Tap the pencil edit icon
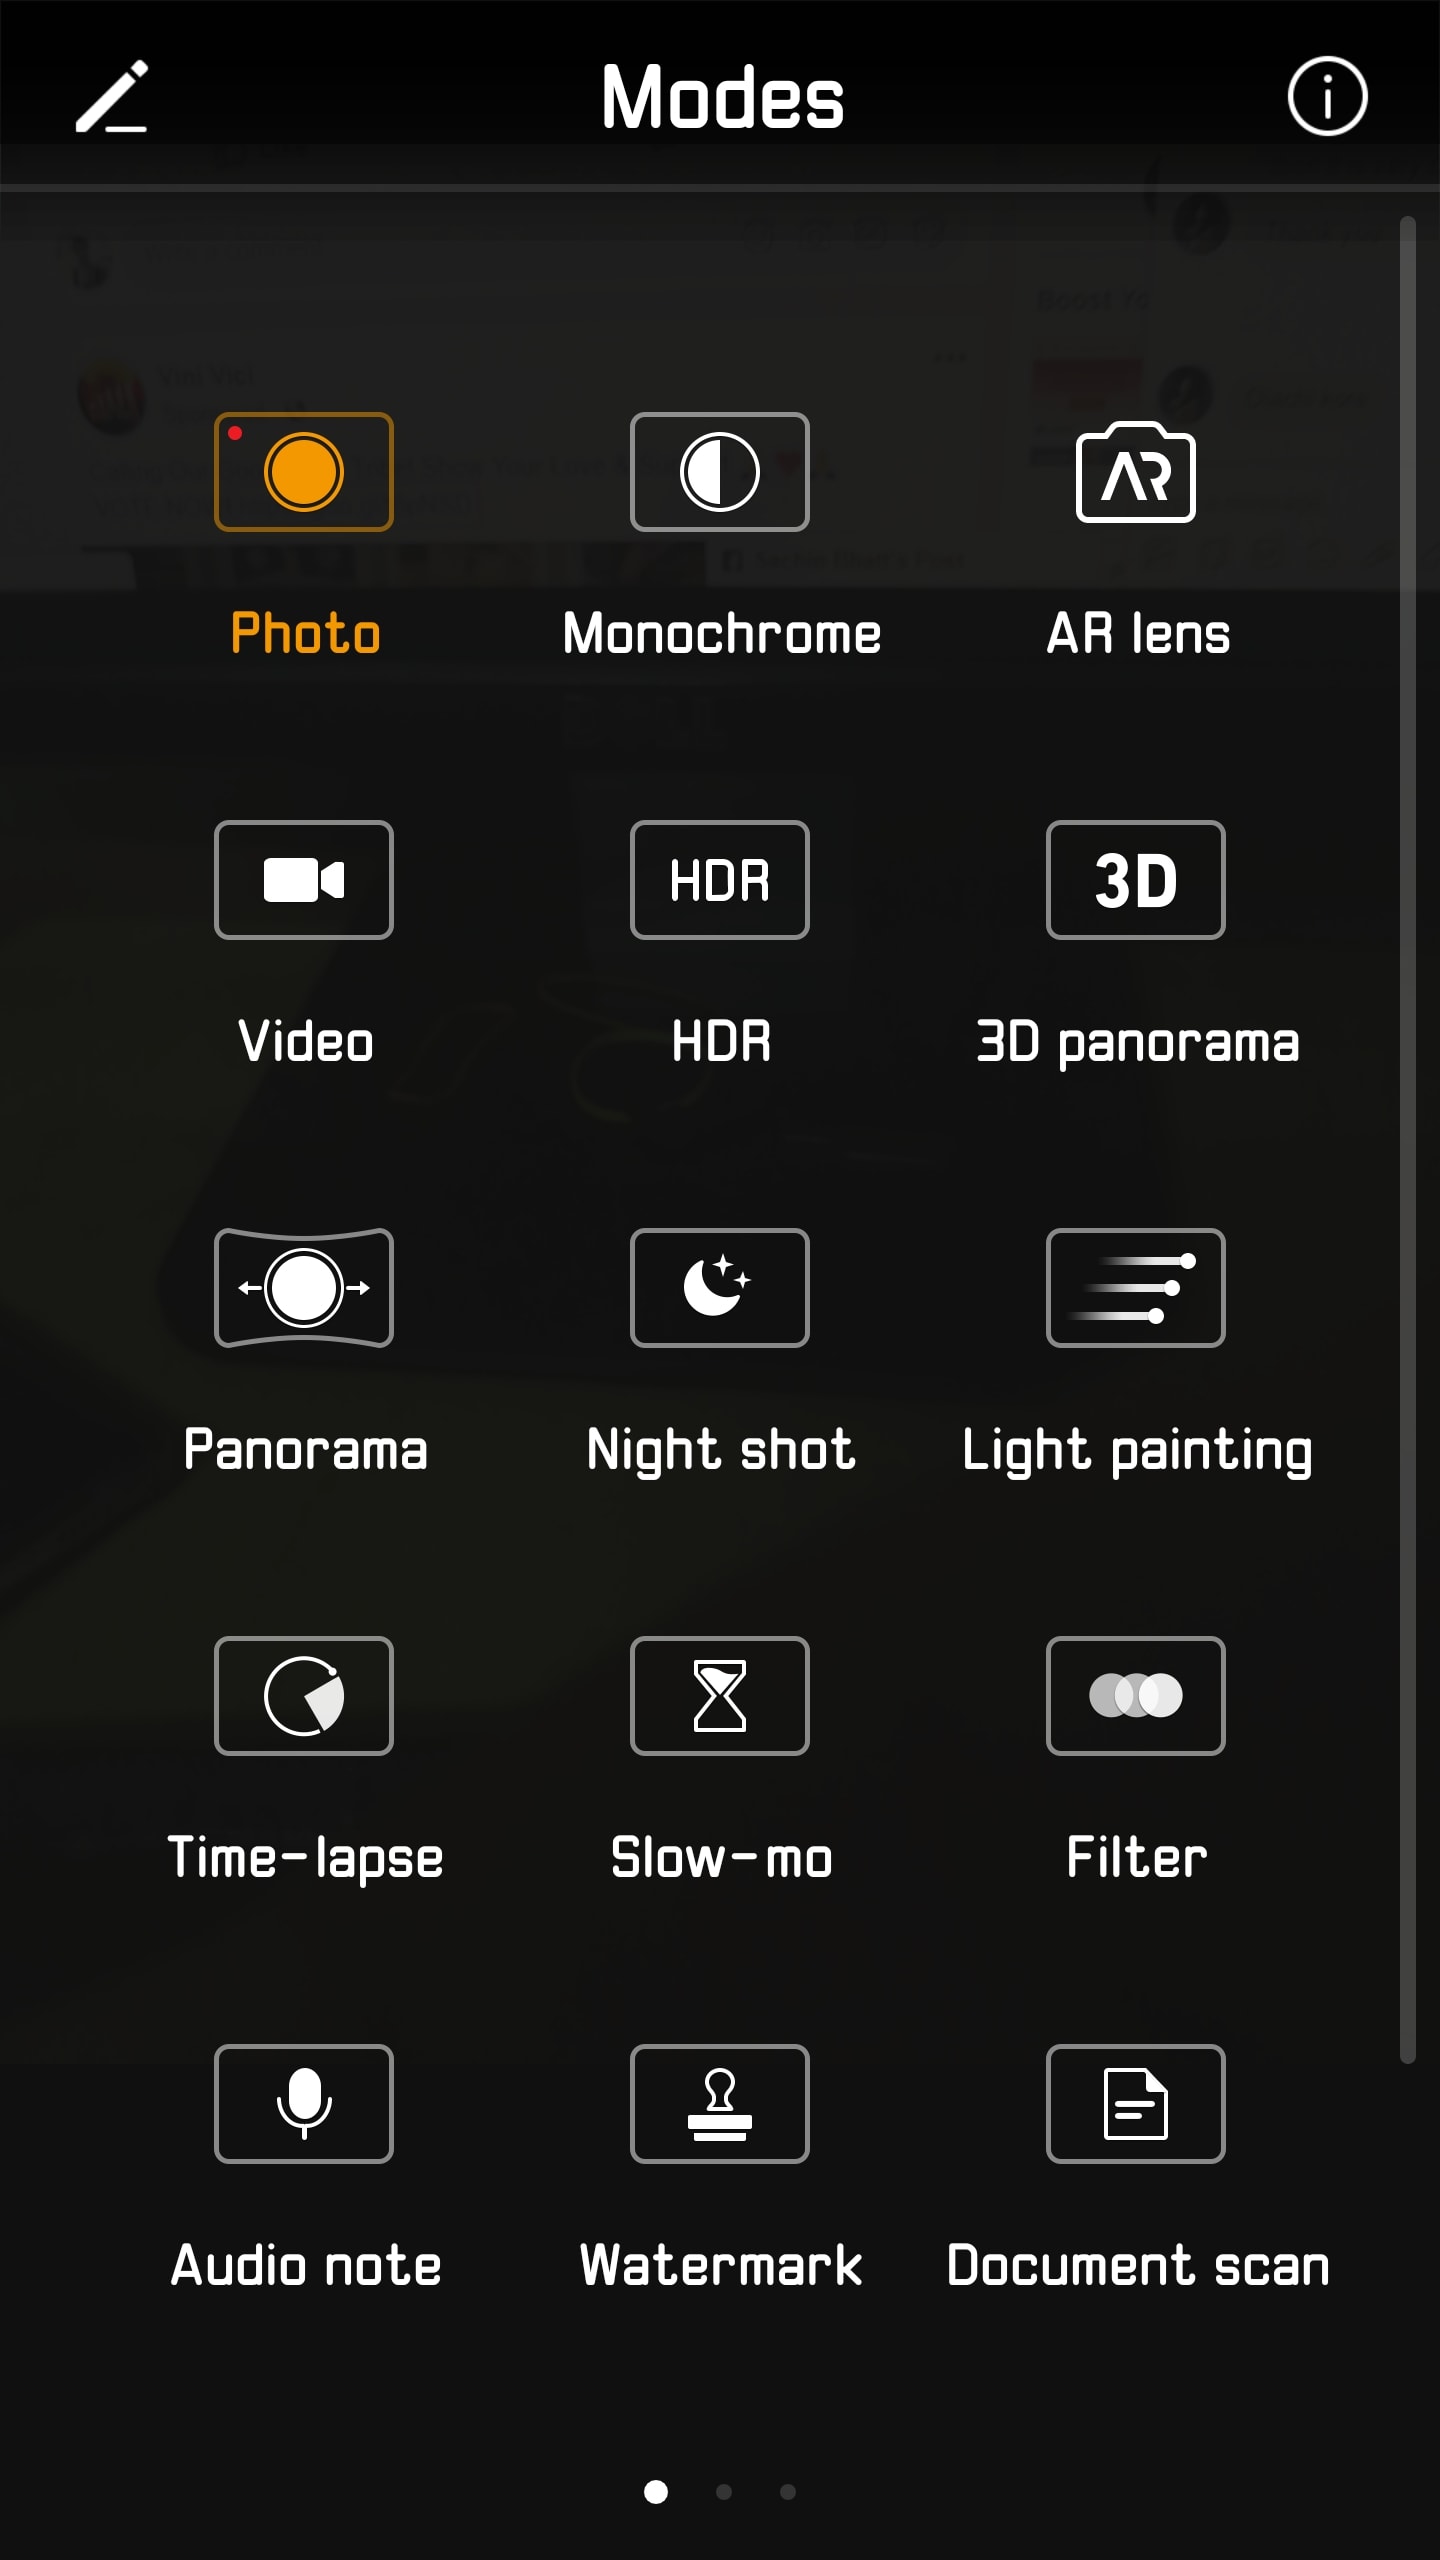The width and height of the screenshot is (1440, 2560). point(112,97)
